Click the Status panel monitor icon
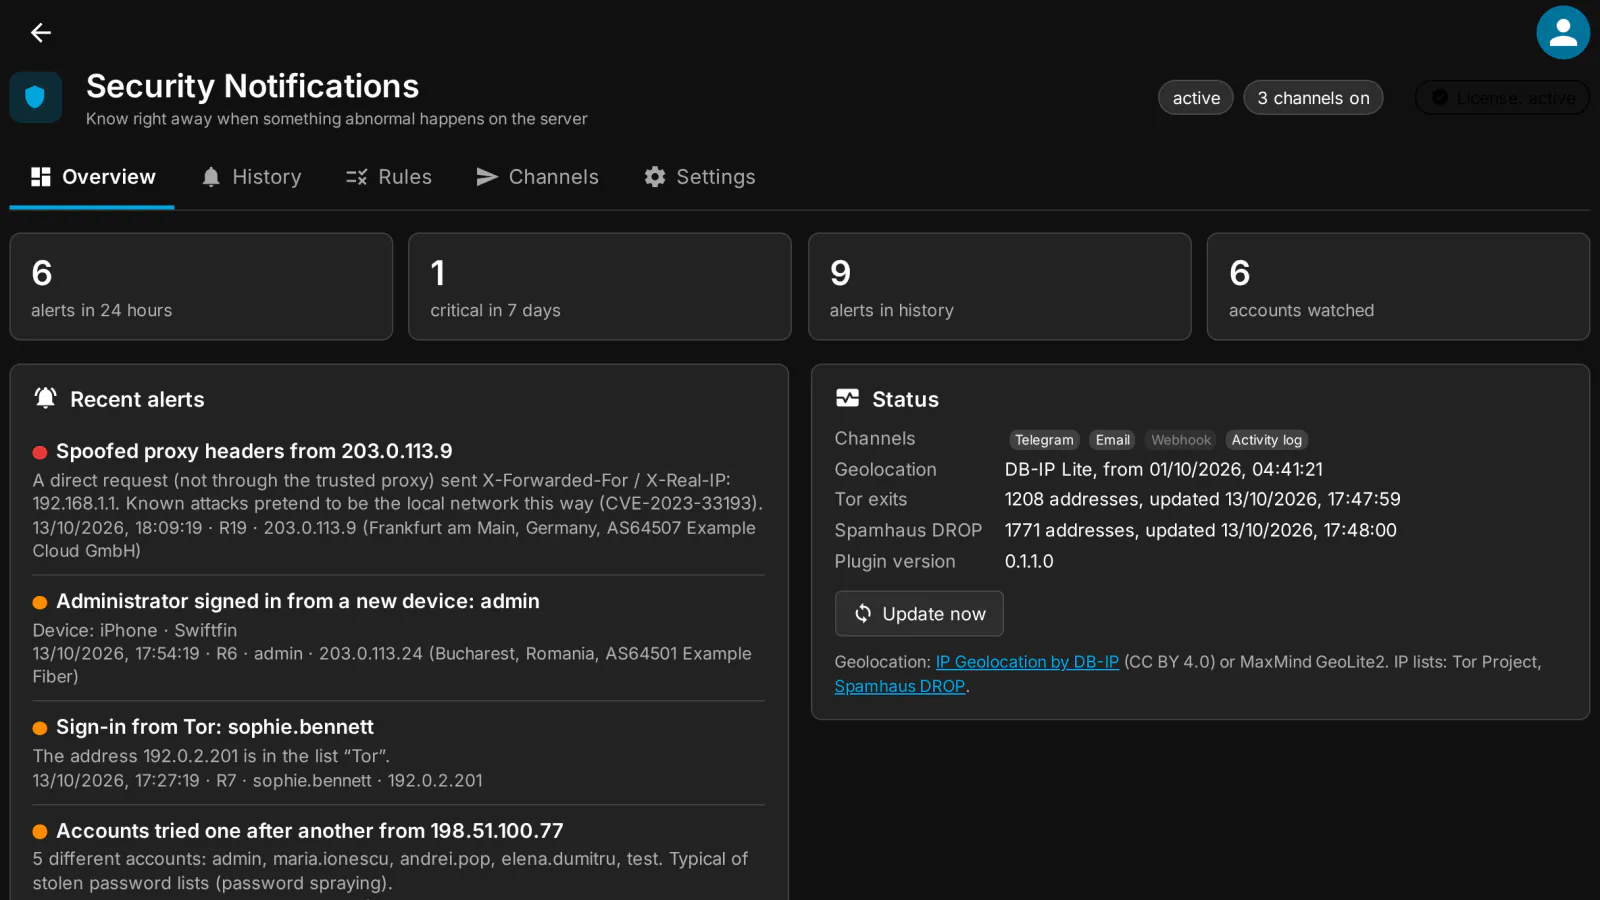Screen dimensions: 1600x900 pyautogui.click(x=847, y=398)
